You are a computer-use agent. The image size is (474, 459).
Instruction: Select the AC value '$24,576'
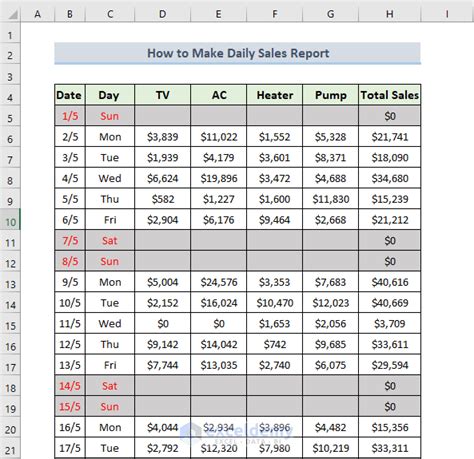(219, 282)
